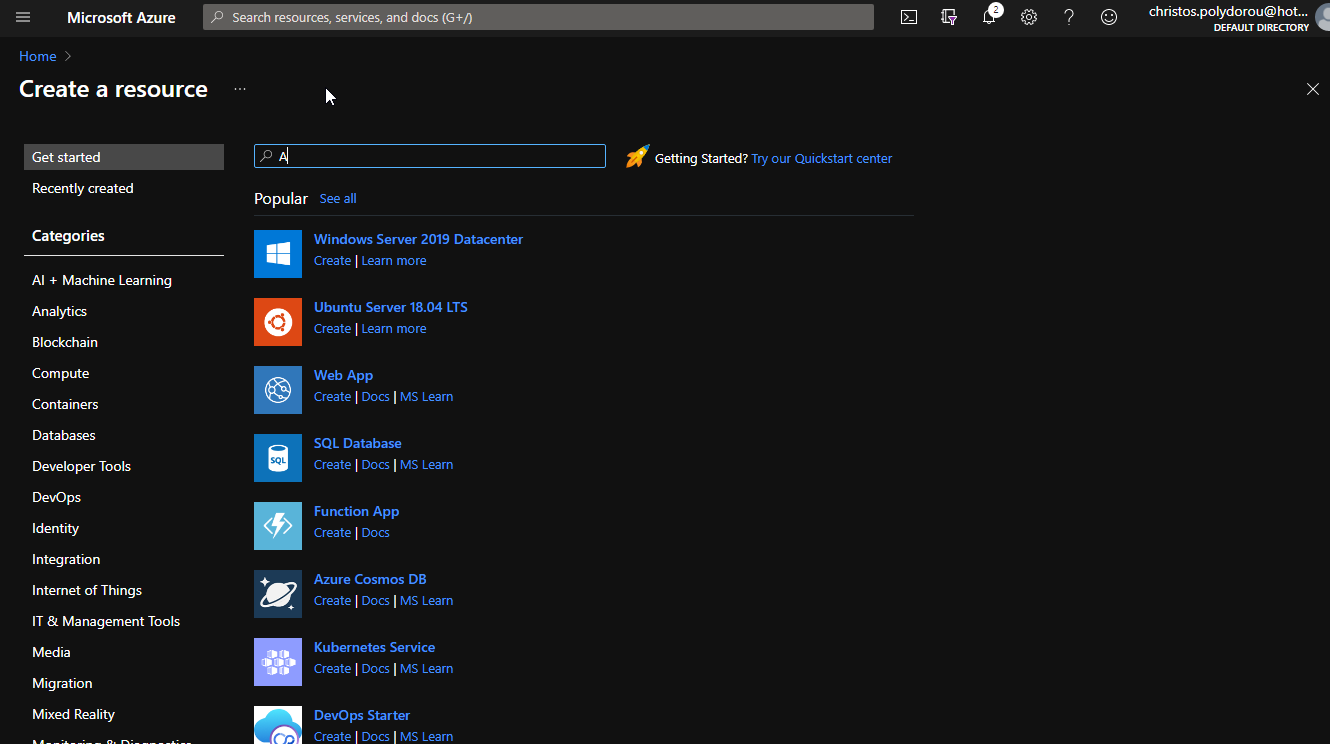
Task: Open Docs under Kubernetes Service
Action: [375, 669]
